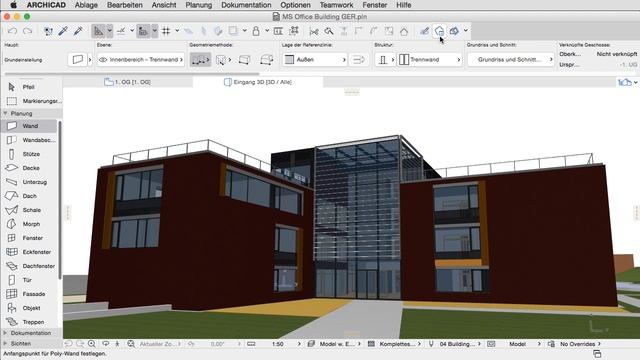This screenshot has width=640, height=360.
Task: Click the Model renovation filter button
Action: [x=514, y=344]
